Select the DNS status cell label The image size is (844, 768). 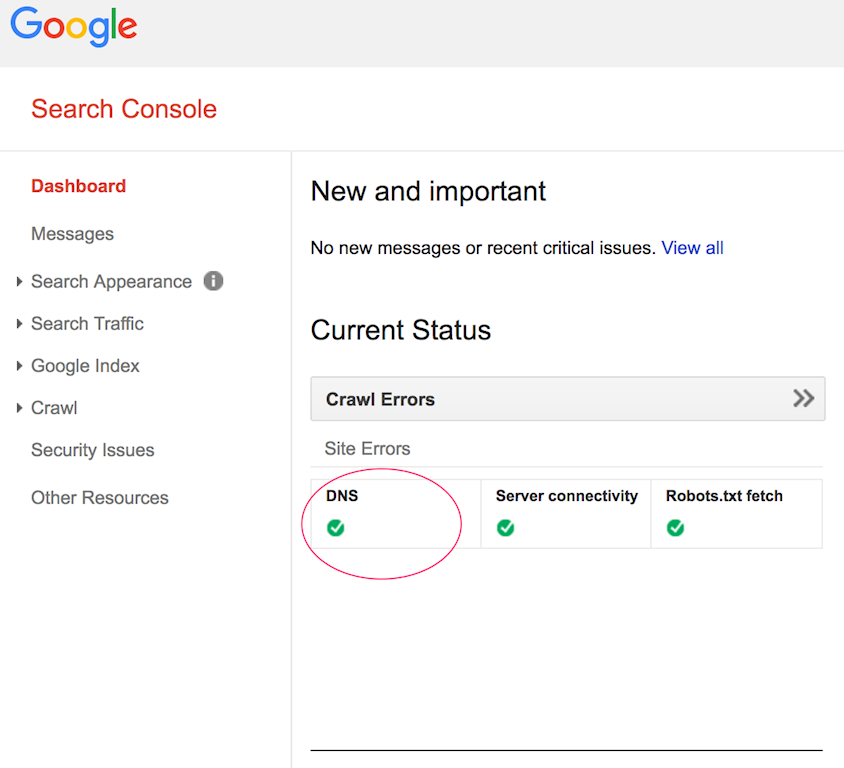point(342,496)
